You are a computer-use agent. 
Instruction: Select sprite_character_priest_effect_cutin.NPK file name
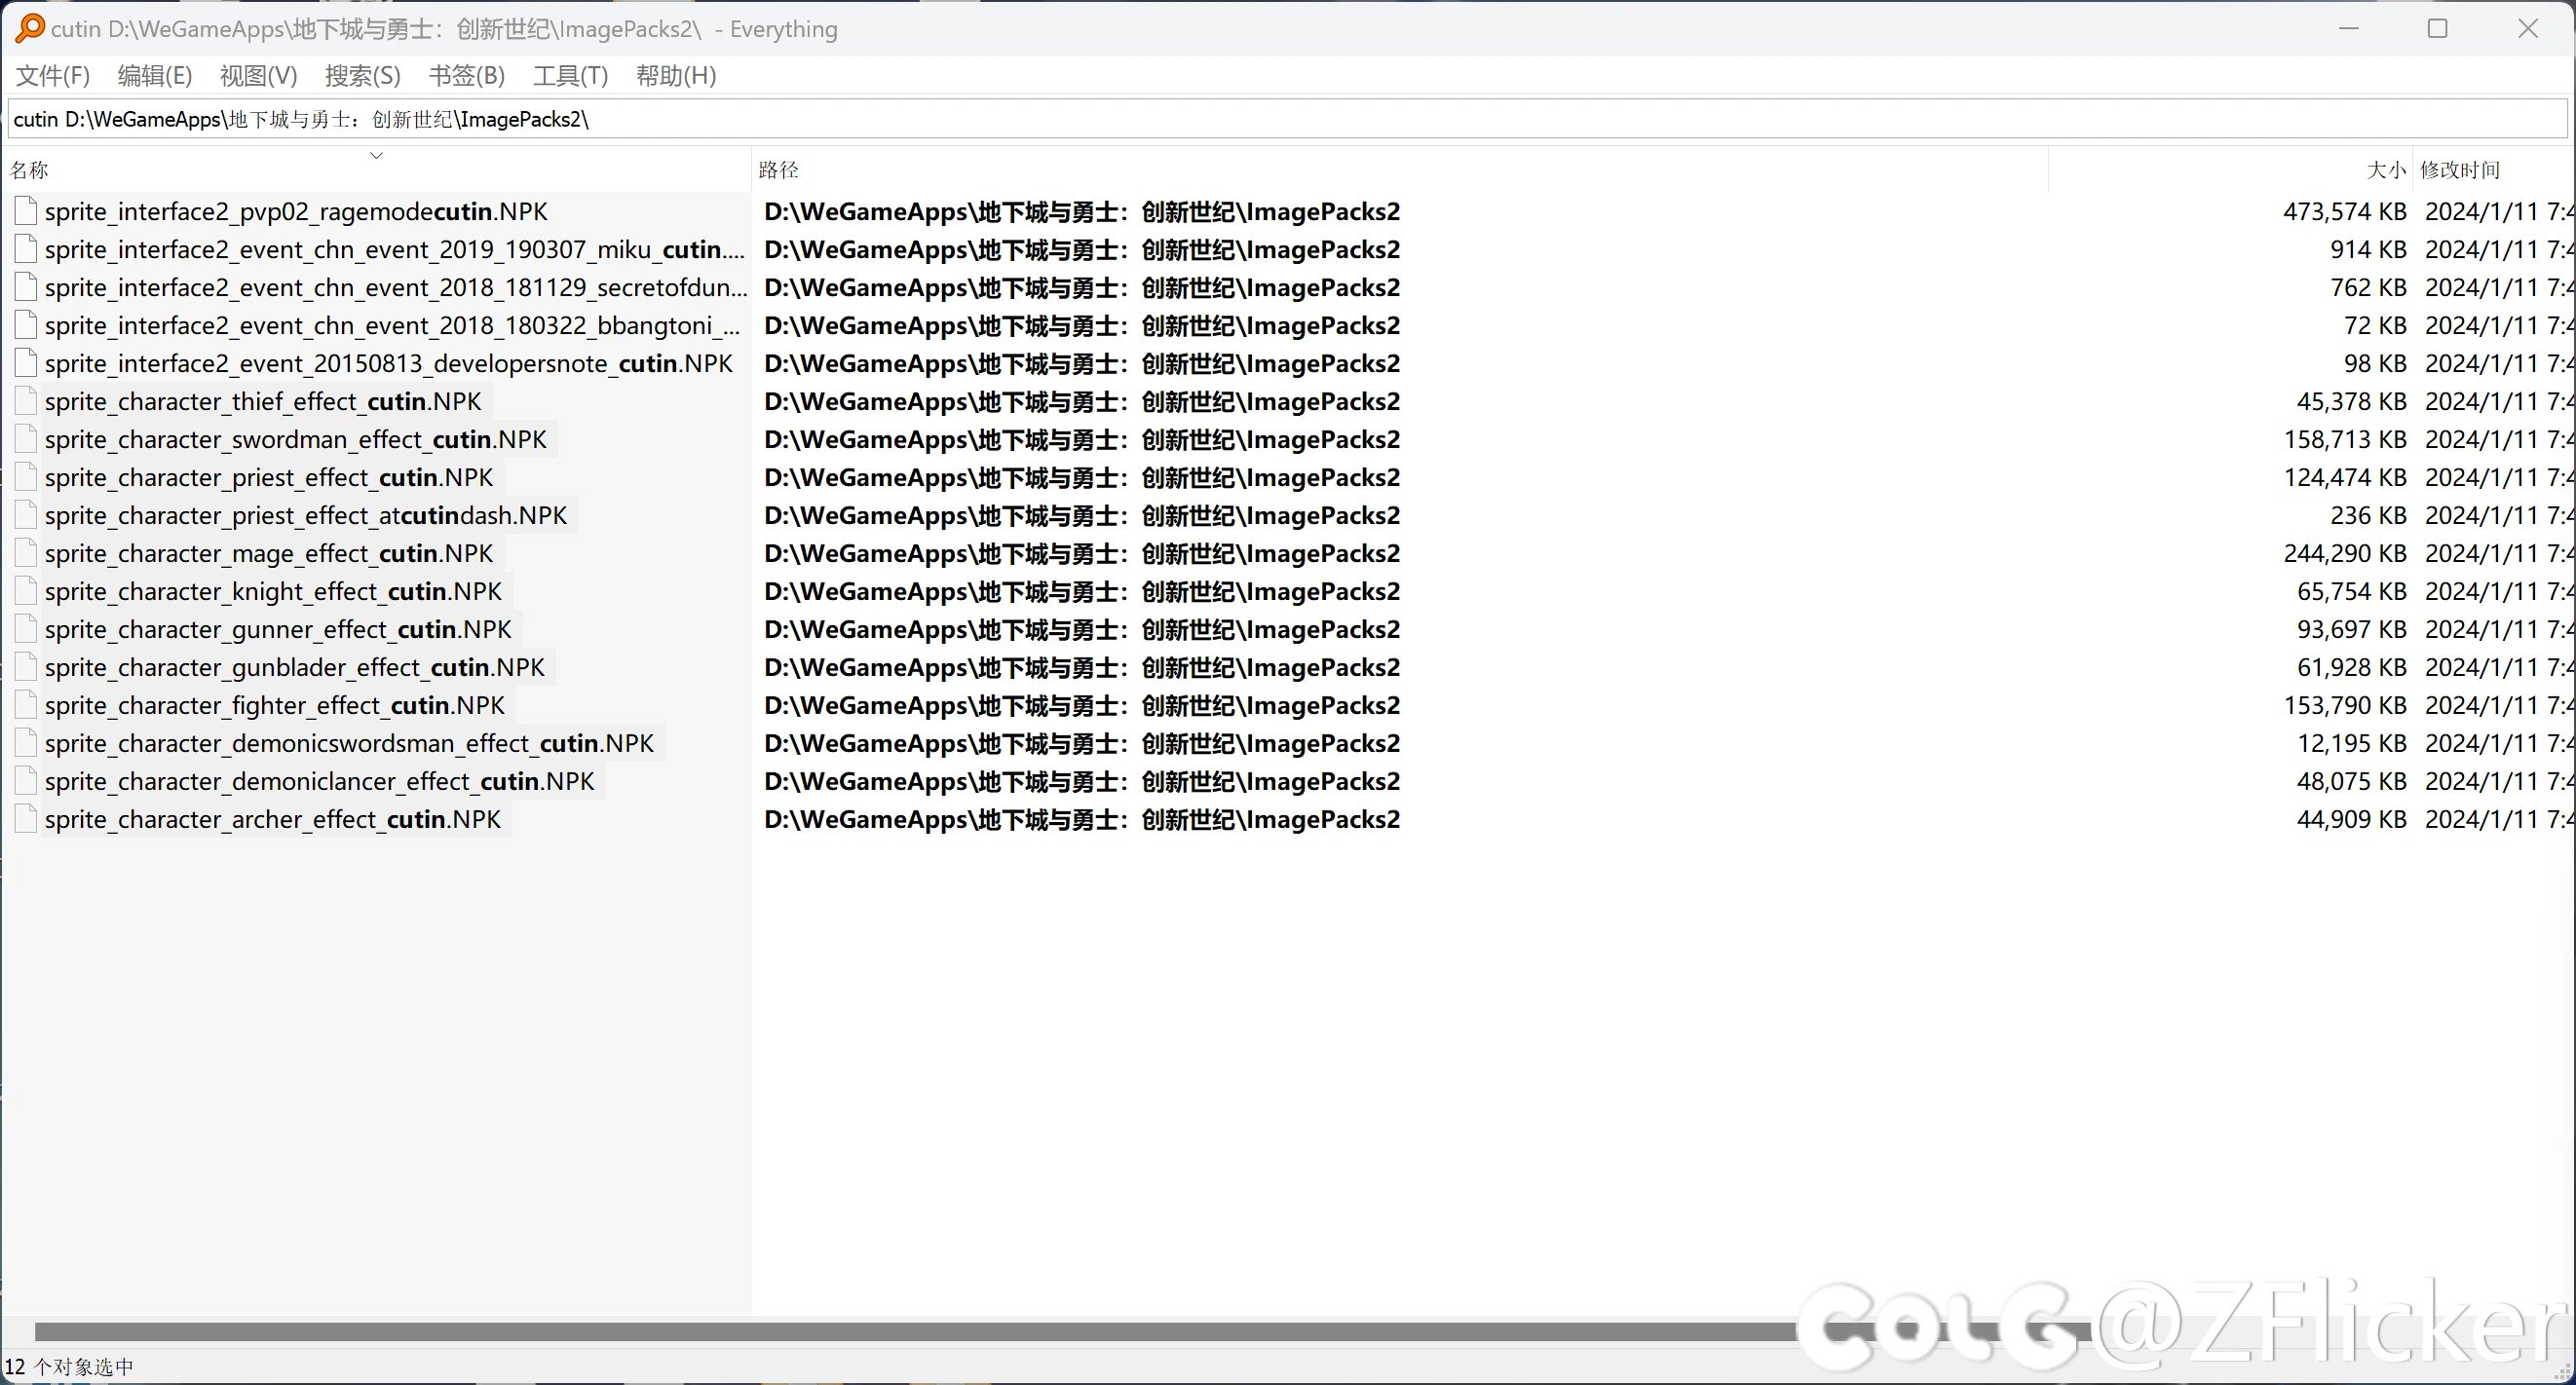[x=269, y=477]
